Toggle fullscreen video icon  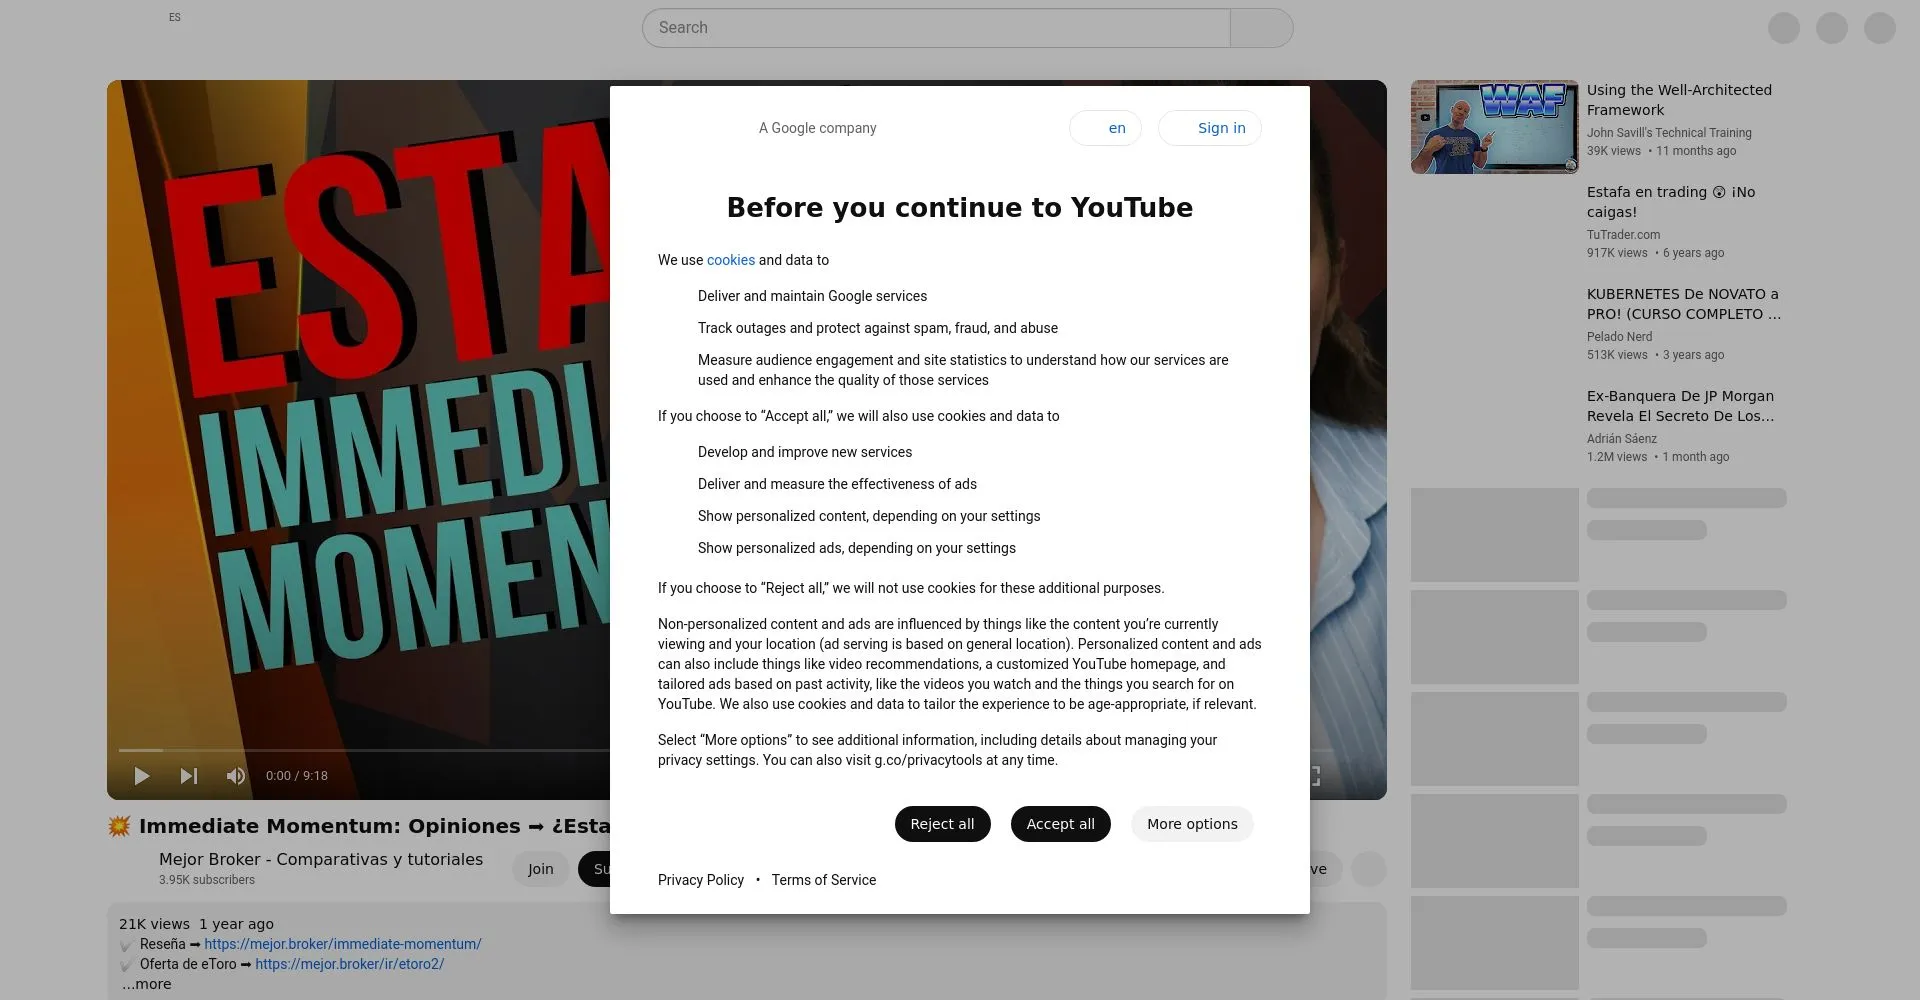(x=1314, y=776)
